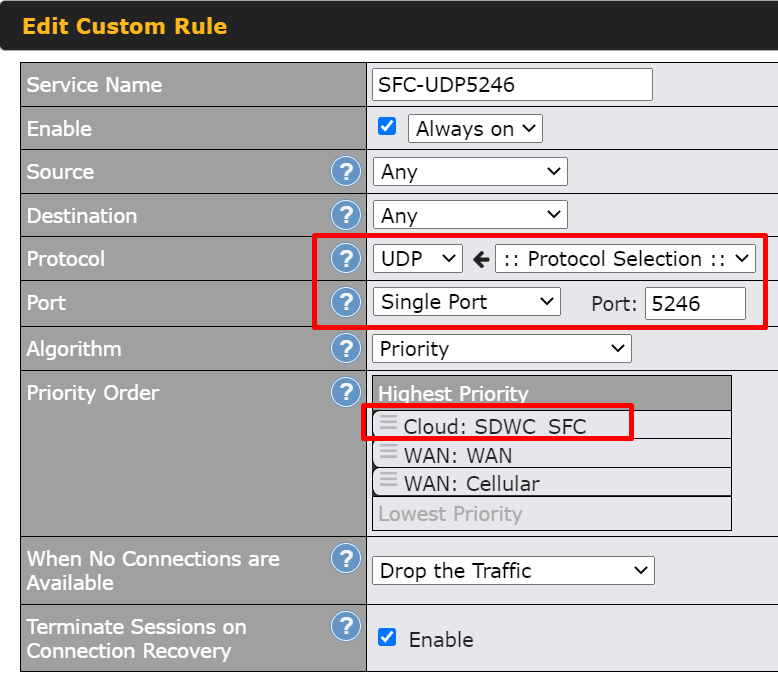The image size is (778, 675).
Task: Click the WAN: Cellular drag handle
Action: pyautogui.click(x=388, y=481)
